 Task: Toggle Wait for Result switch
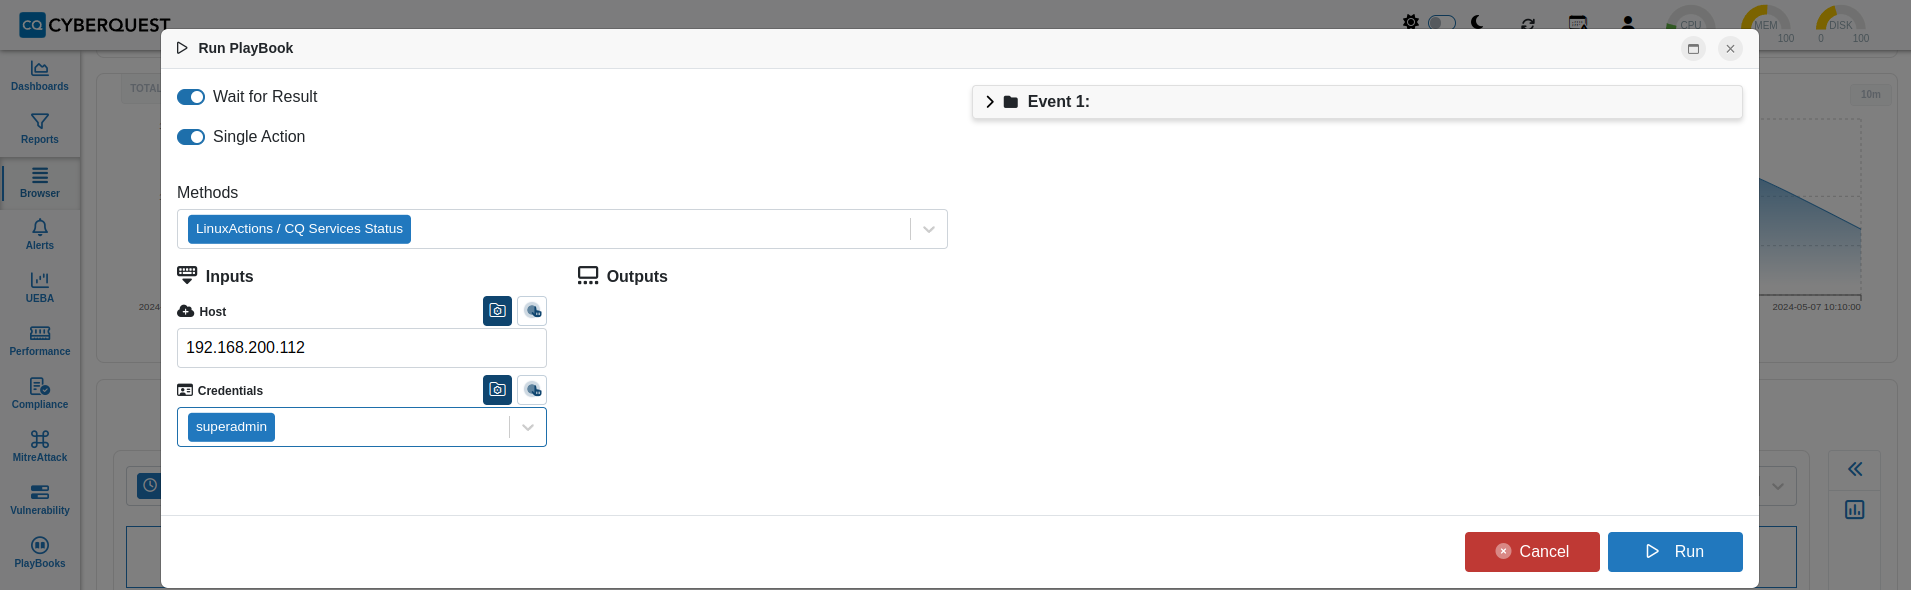tap(191, 97)
